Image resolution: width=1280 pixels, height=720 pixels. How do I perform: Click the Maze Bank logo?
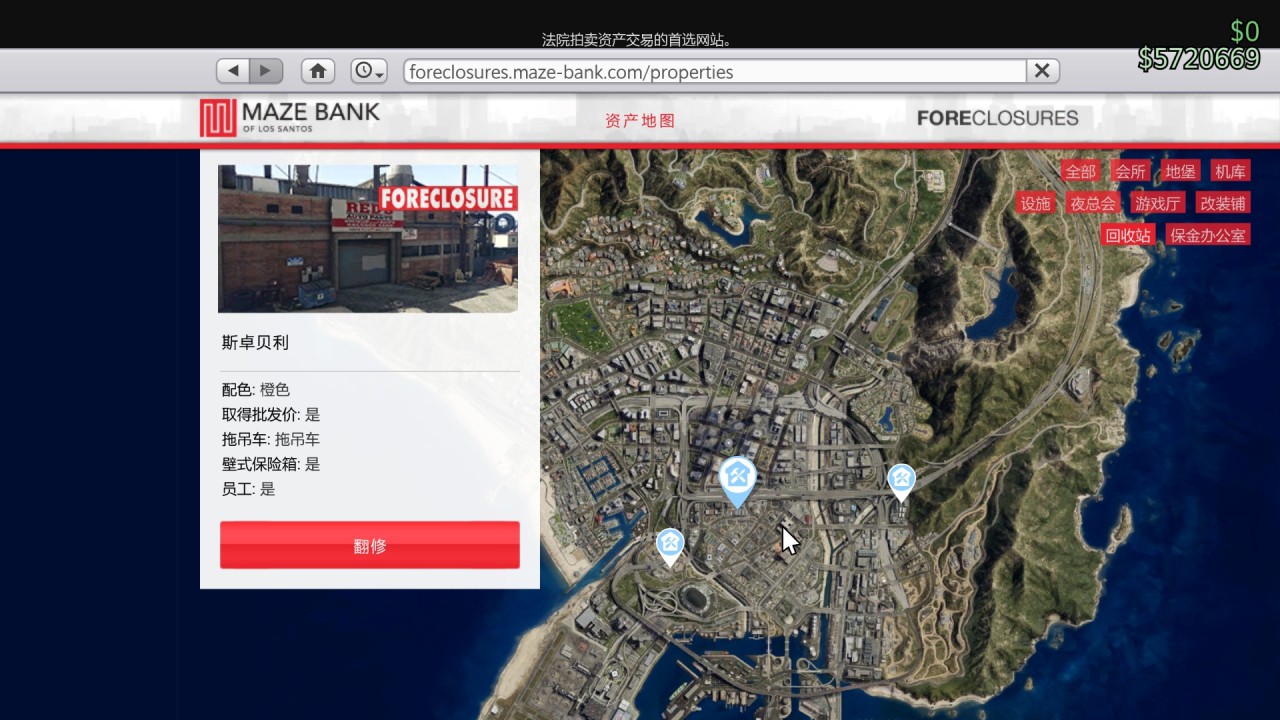point(290,117)
